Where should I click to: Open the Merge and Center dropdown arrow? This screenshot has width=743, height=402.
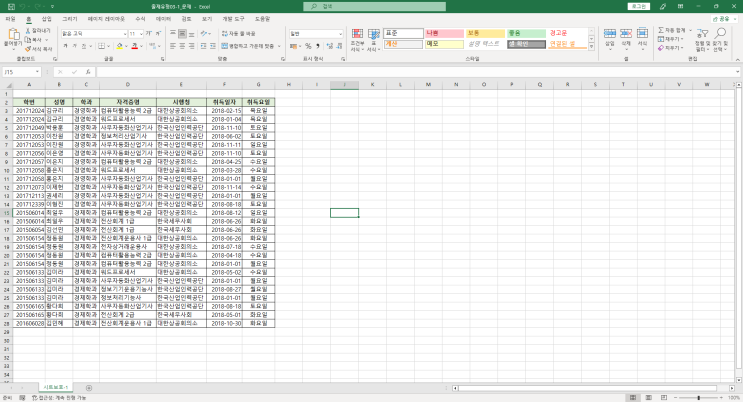(x=279, y=46)
